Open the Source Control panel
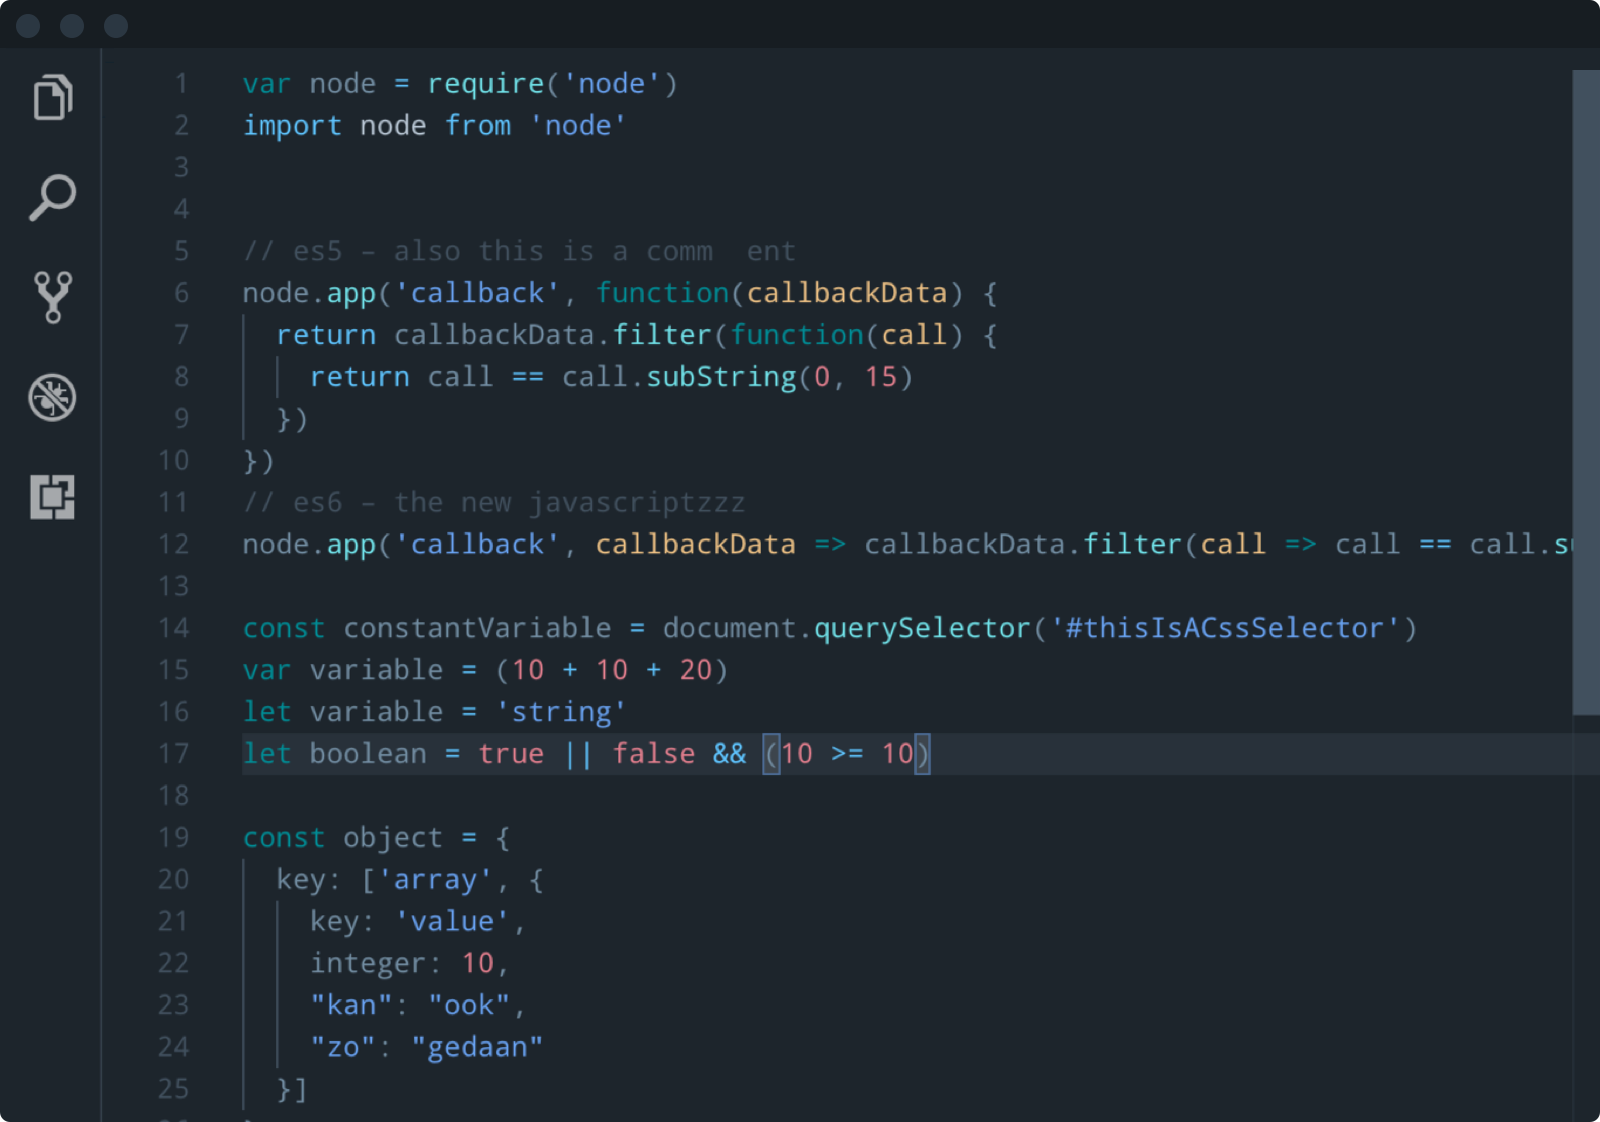This screenshot has height=1122, width=1600. pyautogui.click(x=53, y=297)
